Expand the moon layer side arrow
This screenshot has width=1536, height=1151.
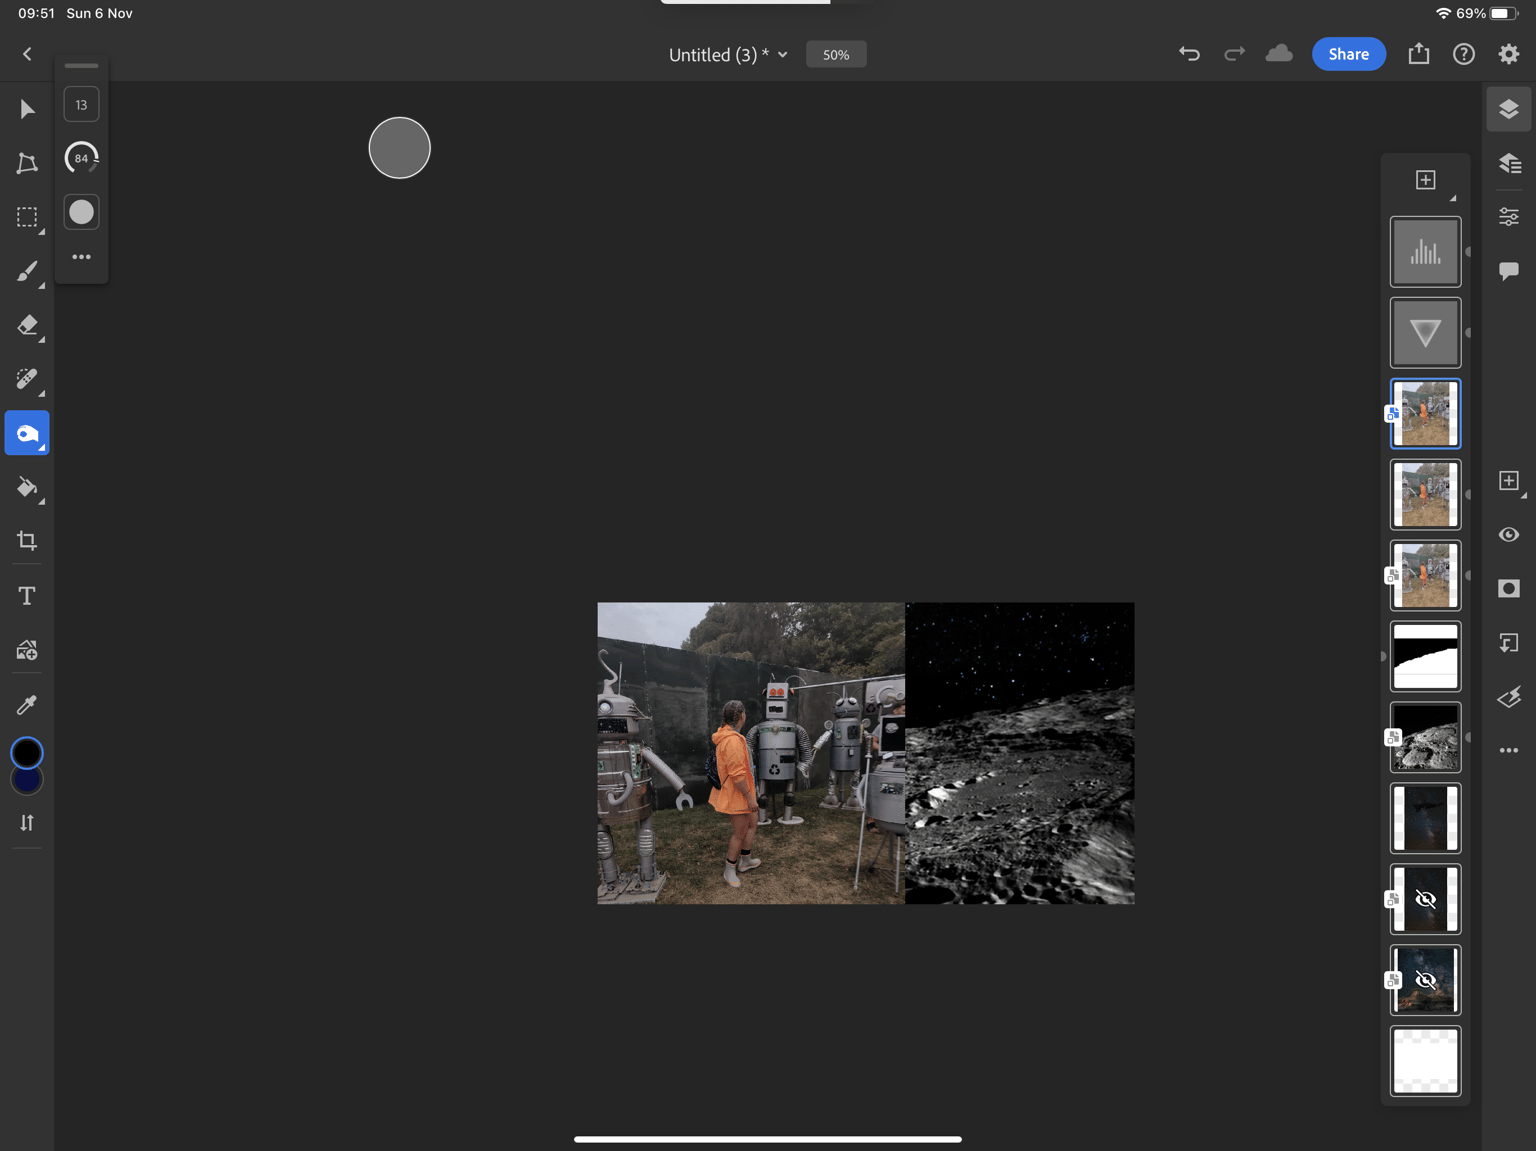click(x=1468, y=737)
